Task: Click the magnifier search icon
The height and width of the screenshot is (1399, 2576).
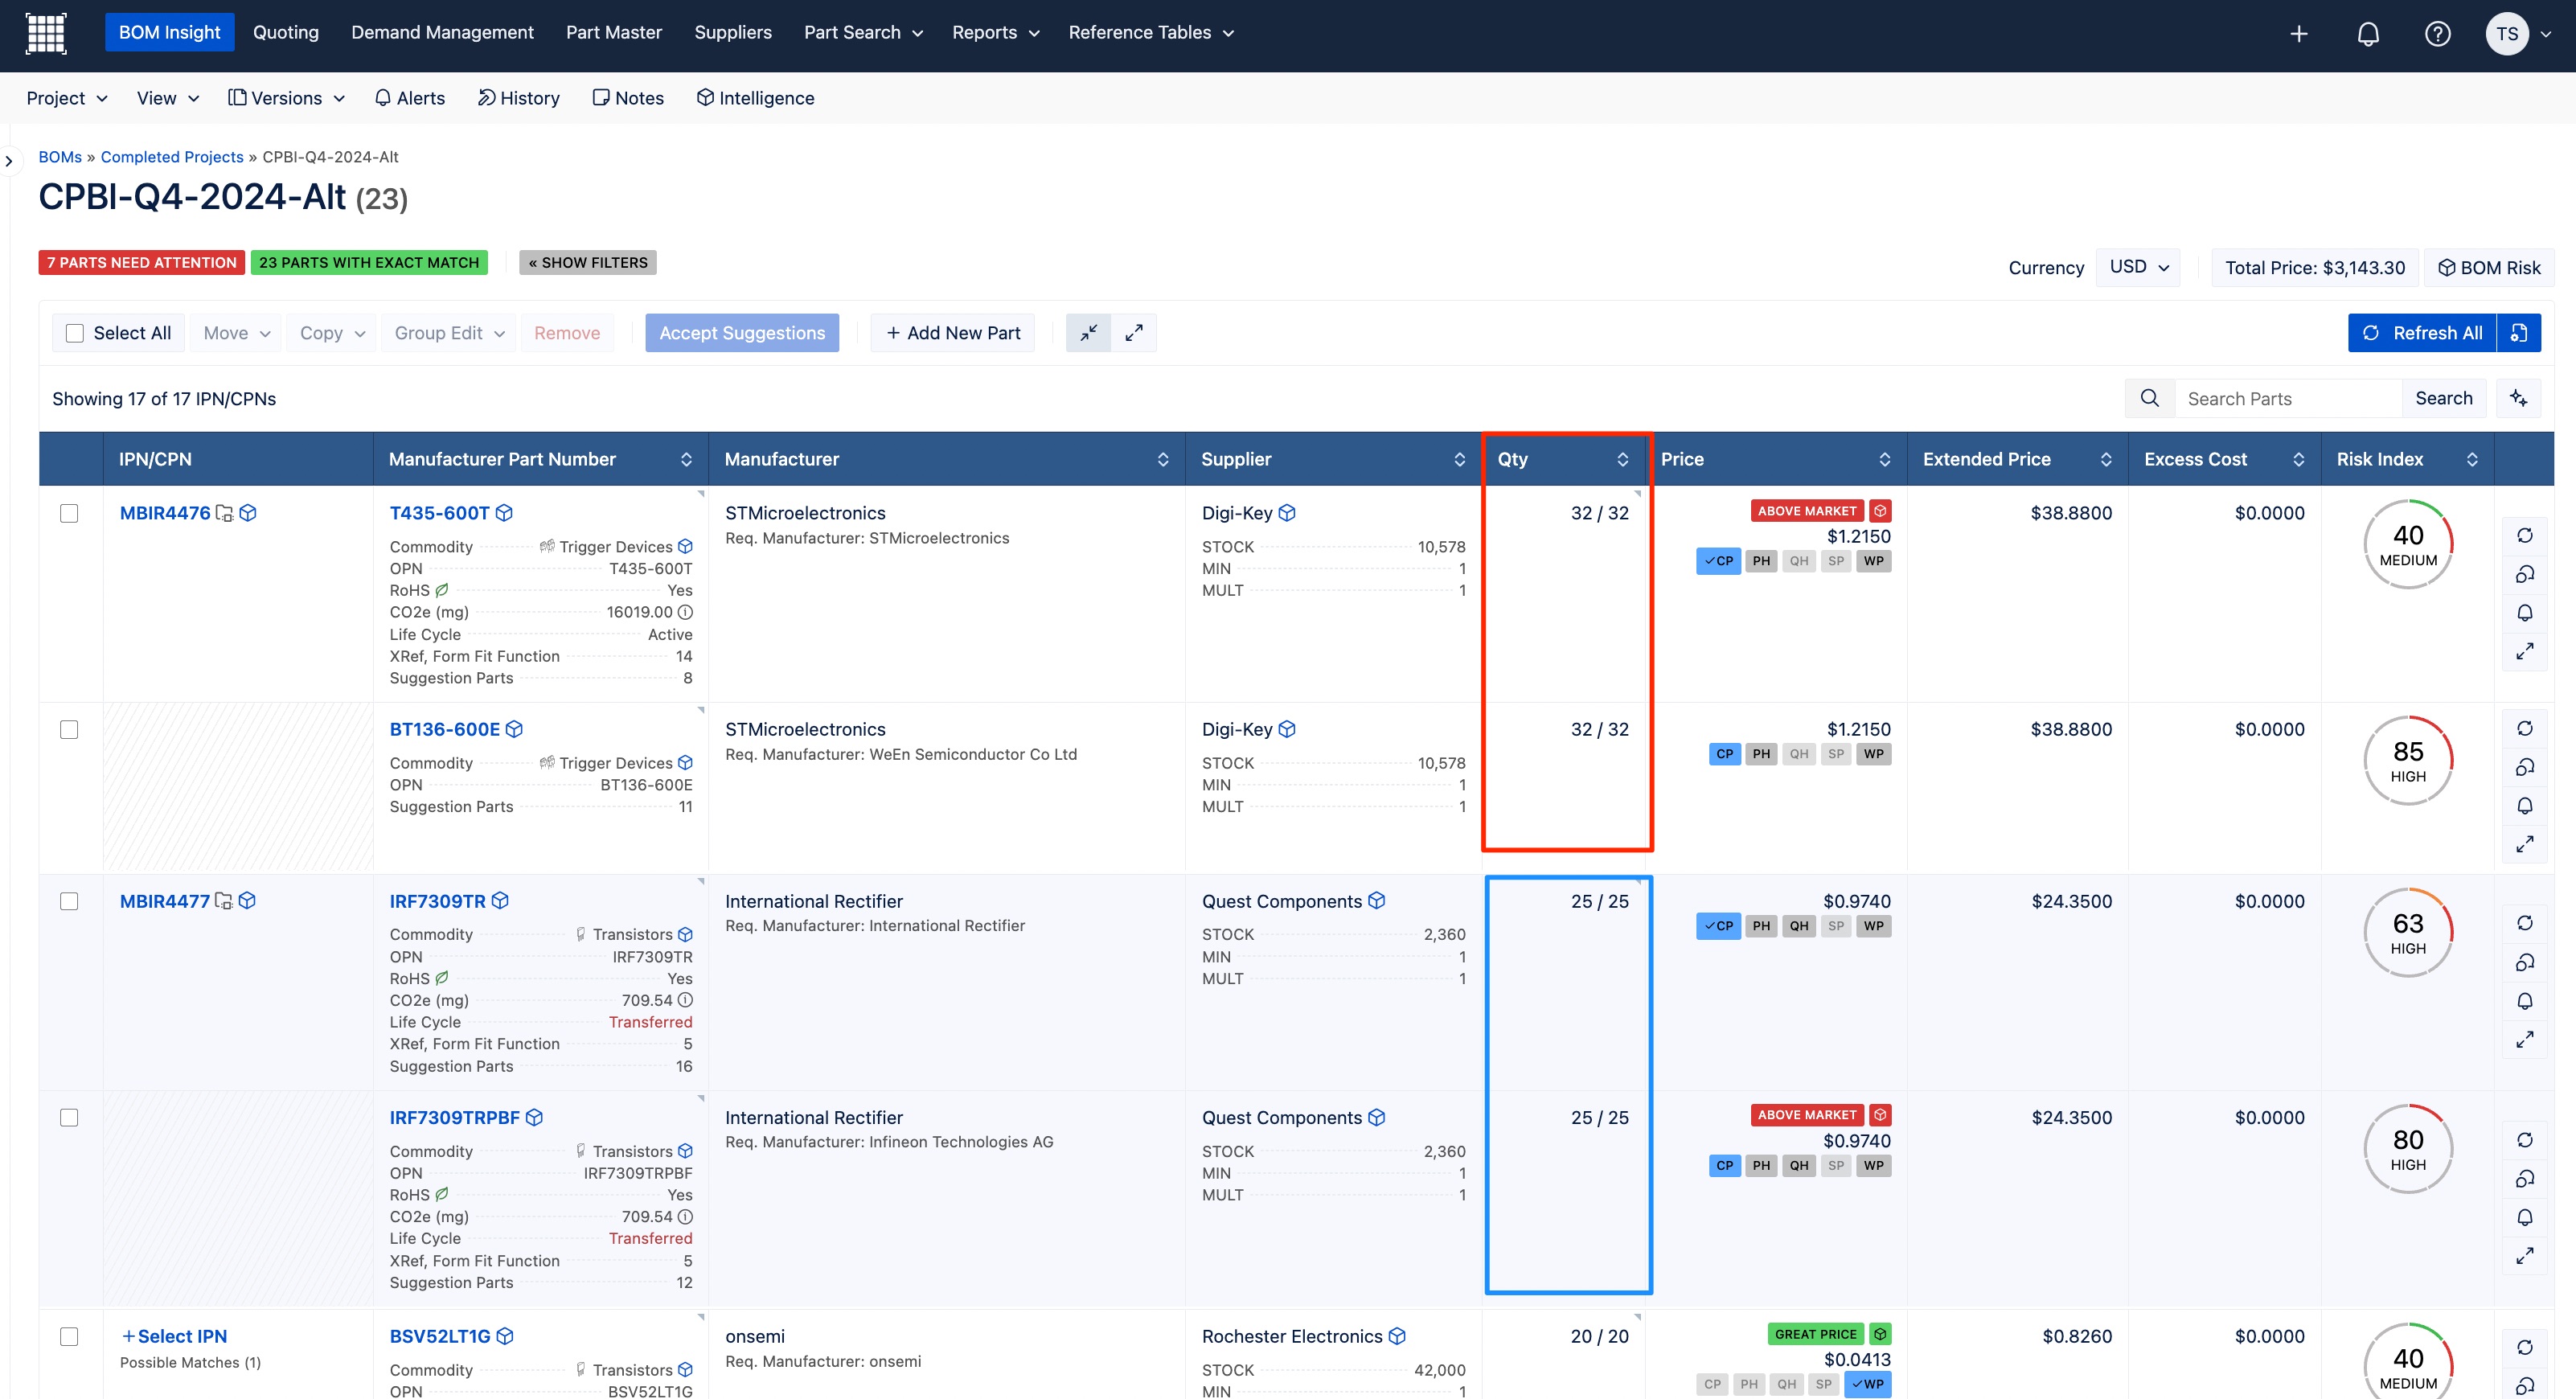Action: pos(2150,398)
